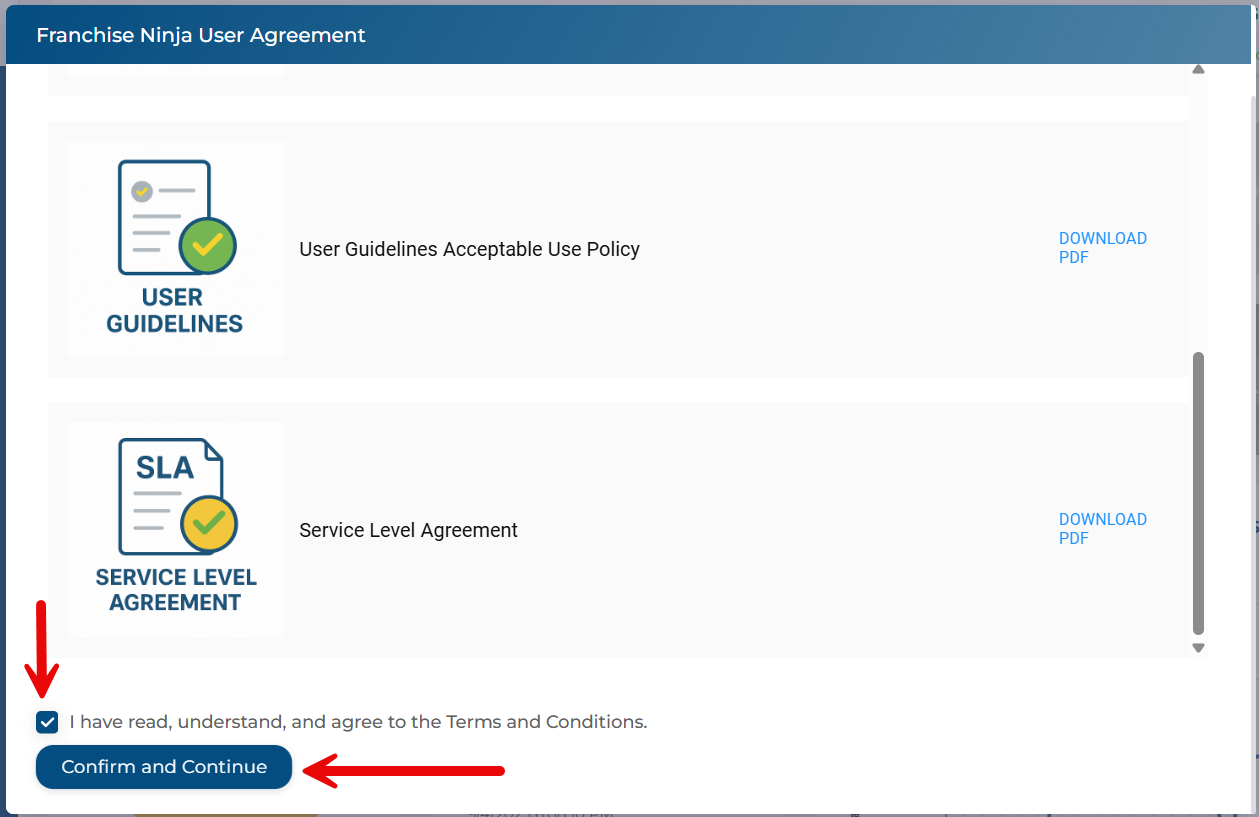This screenshot has width=1259, height=817.
Task: Download the Service Level Agreement PDF
Action: (1102, 529)
